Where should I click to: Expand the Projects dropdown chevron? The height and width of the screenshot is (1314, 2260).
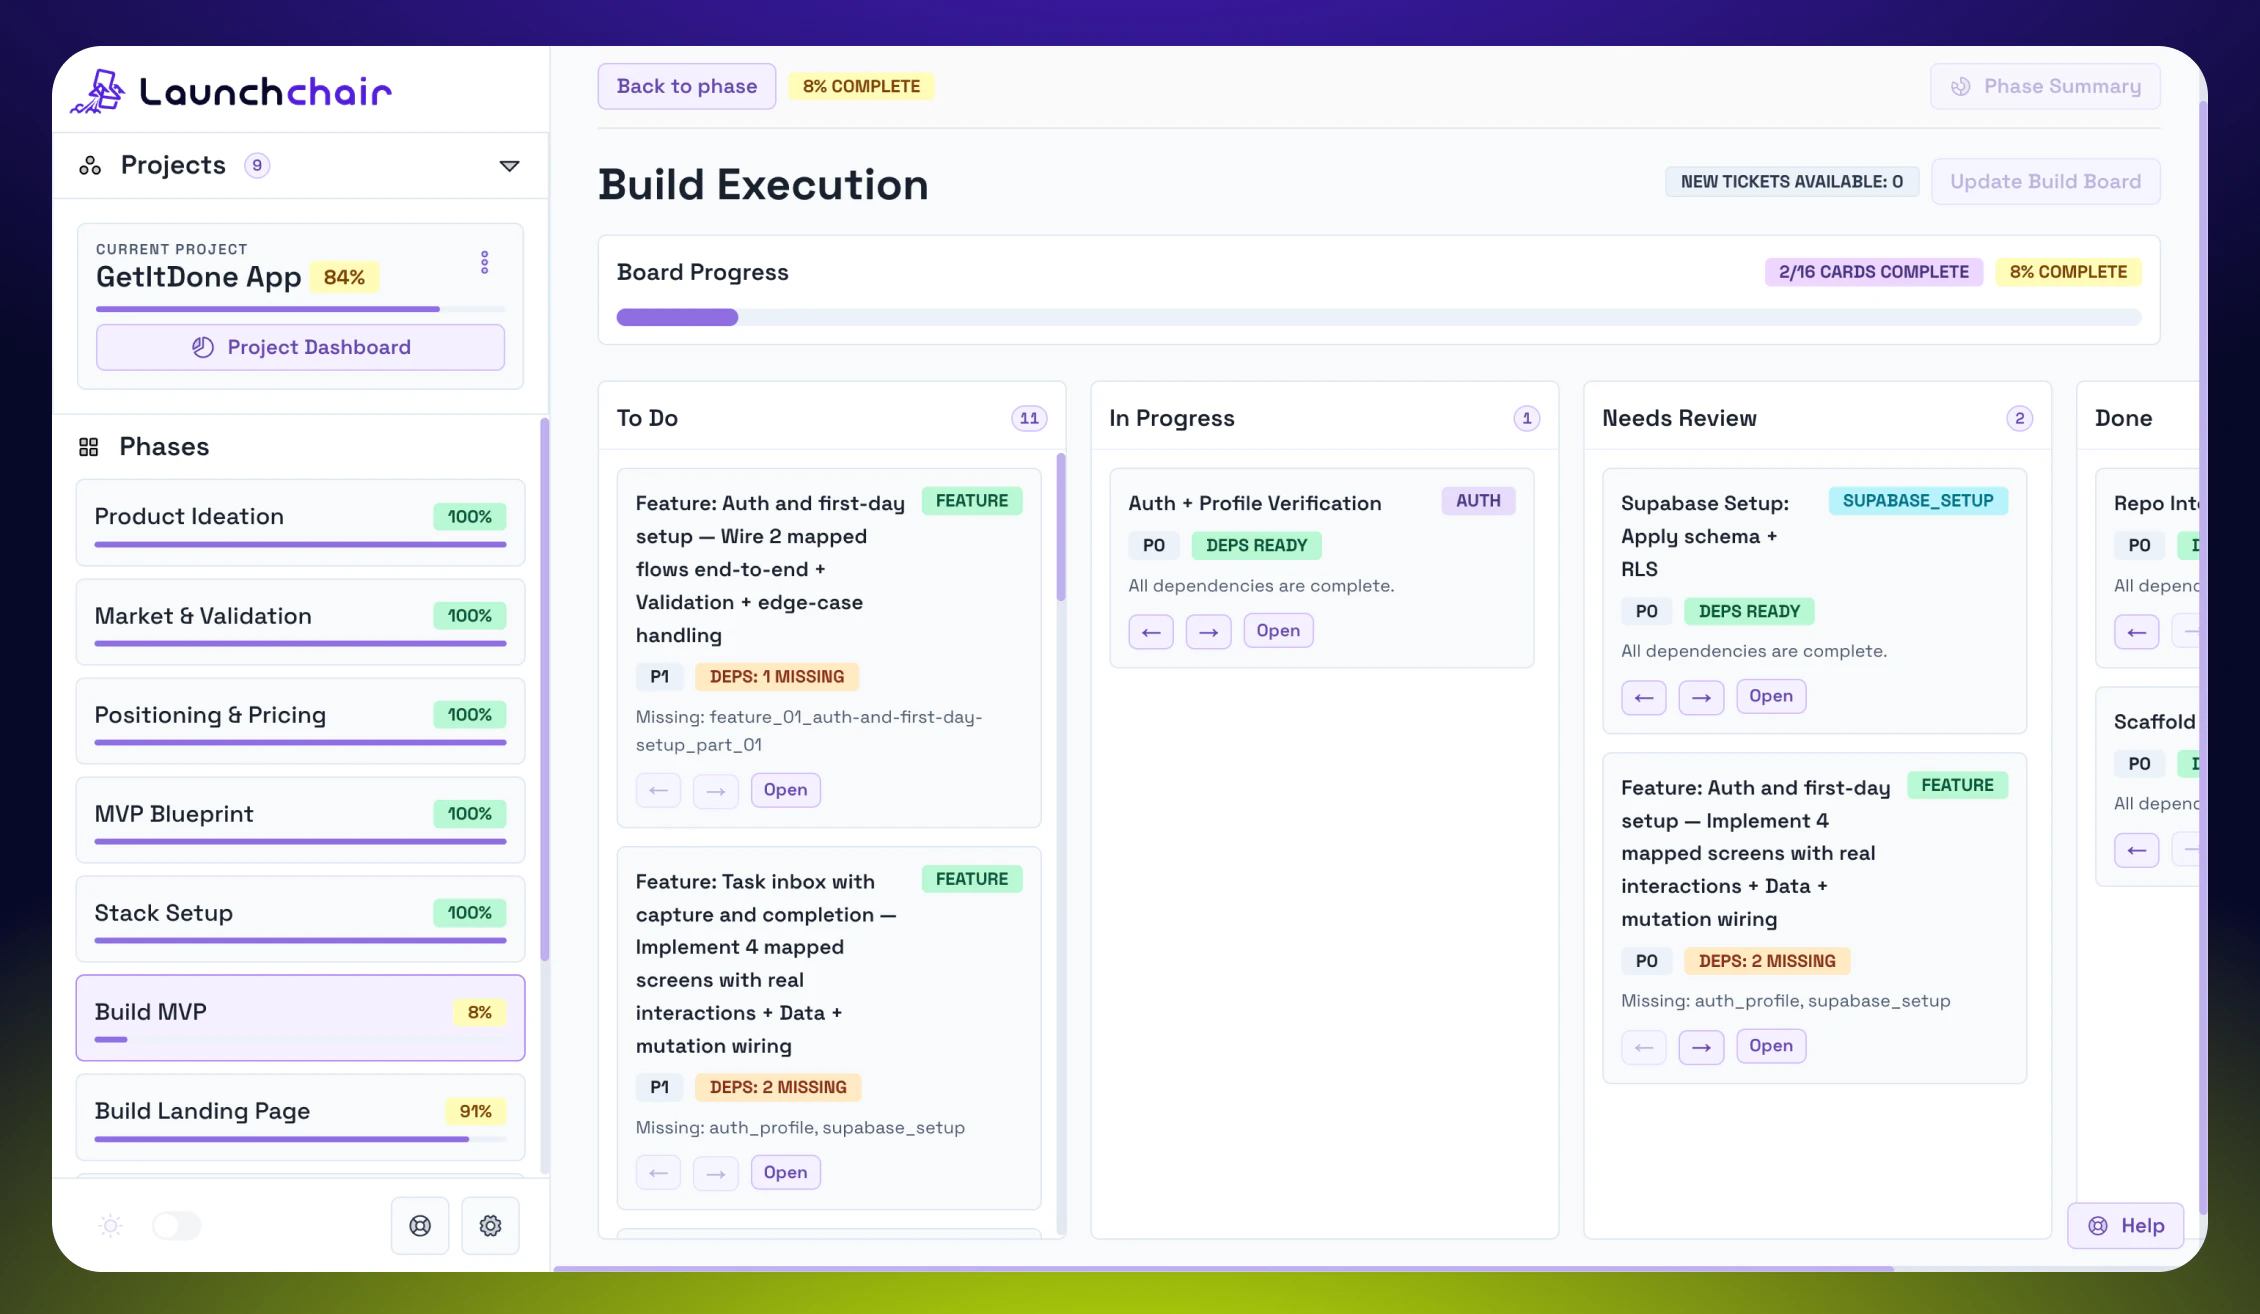510,165
